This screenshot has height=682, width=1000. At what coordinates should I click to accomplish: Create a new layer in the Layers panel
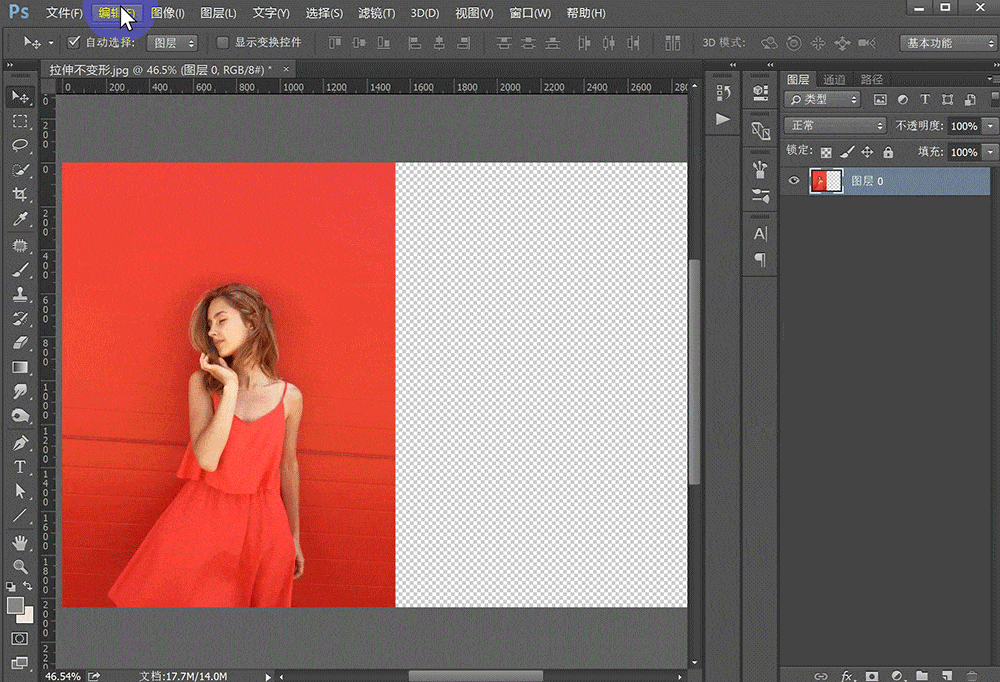pyautogui.click(x=948, y=675)
